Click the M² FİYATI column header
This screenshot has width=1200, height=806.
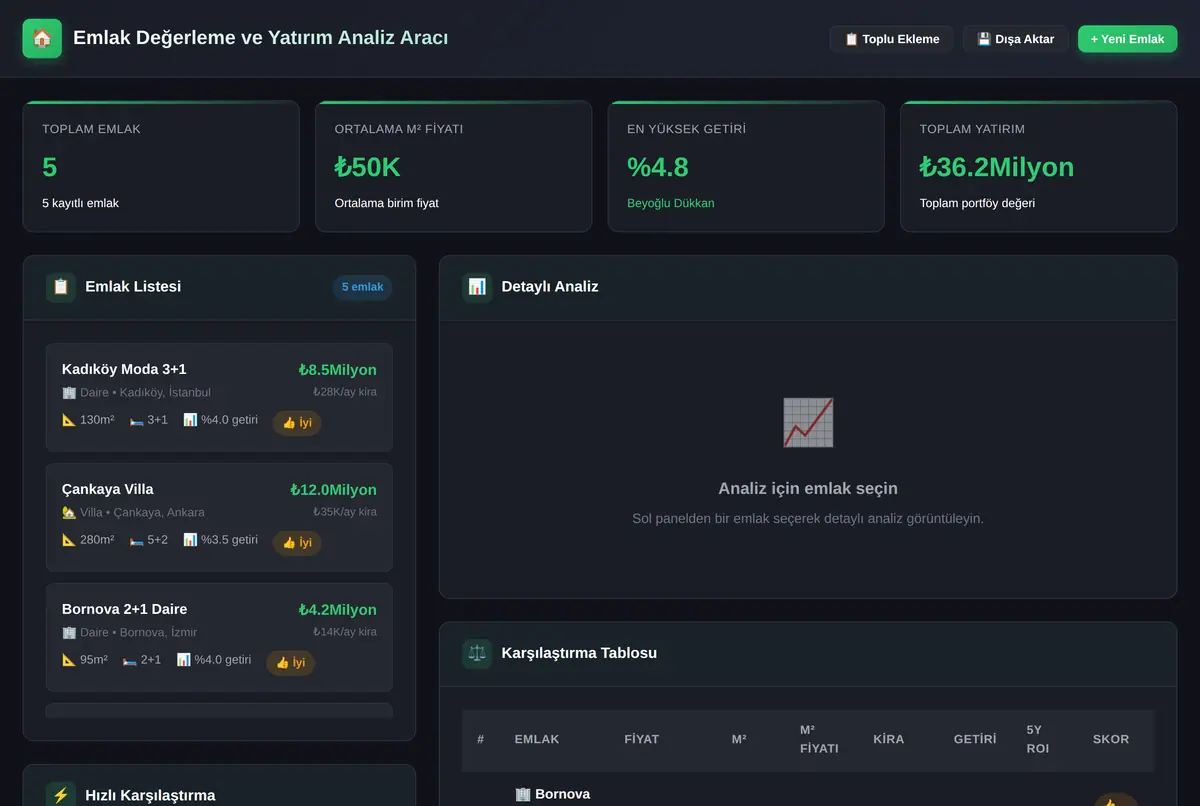(819, 739)
